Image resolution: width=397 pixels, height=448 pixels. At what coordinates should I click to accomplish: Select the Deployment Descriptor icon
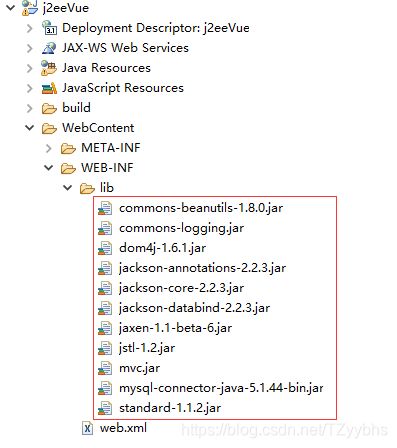pos(49,28)
